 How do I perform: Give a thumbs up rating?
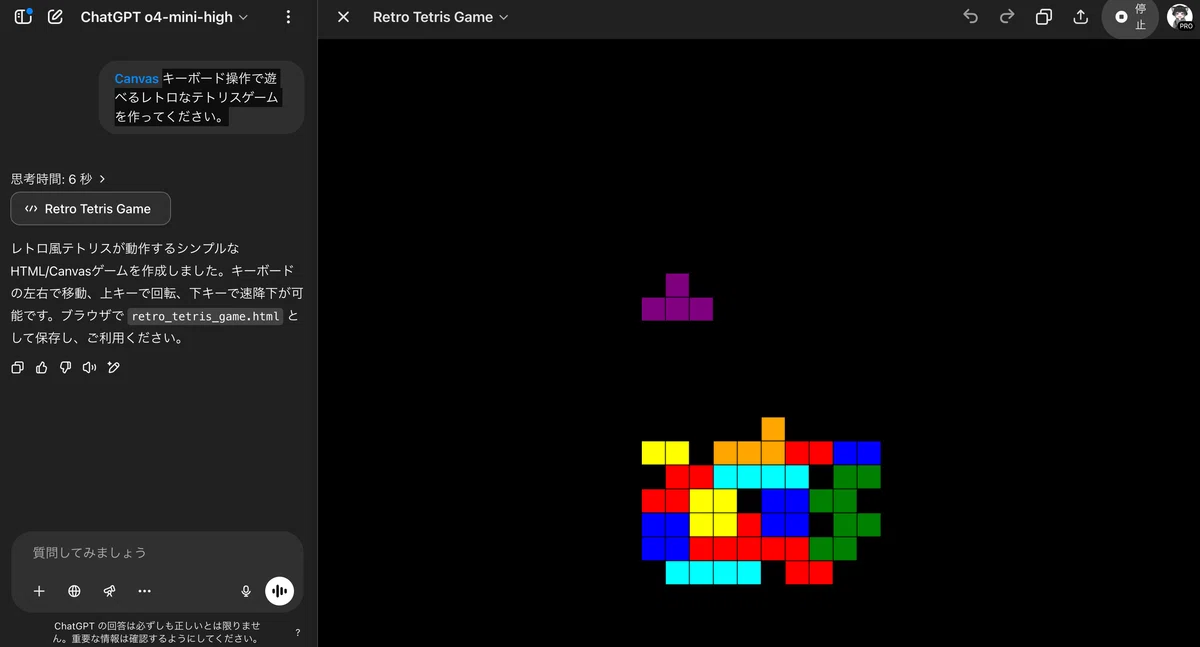[41, 368]
